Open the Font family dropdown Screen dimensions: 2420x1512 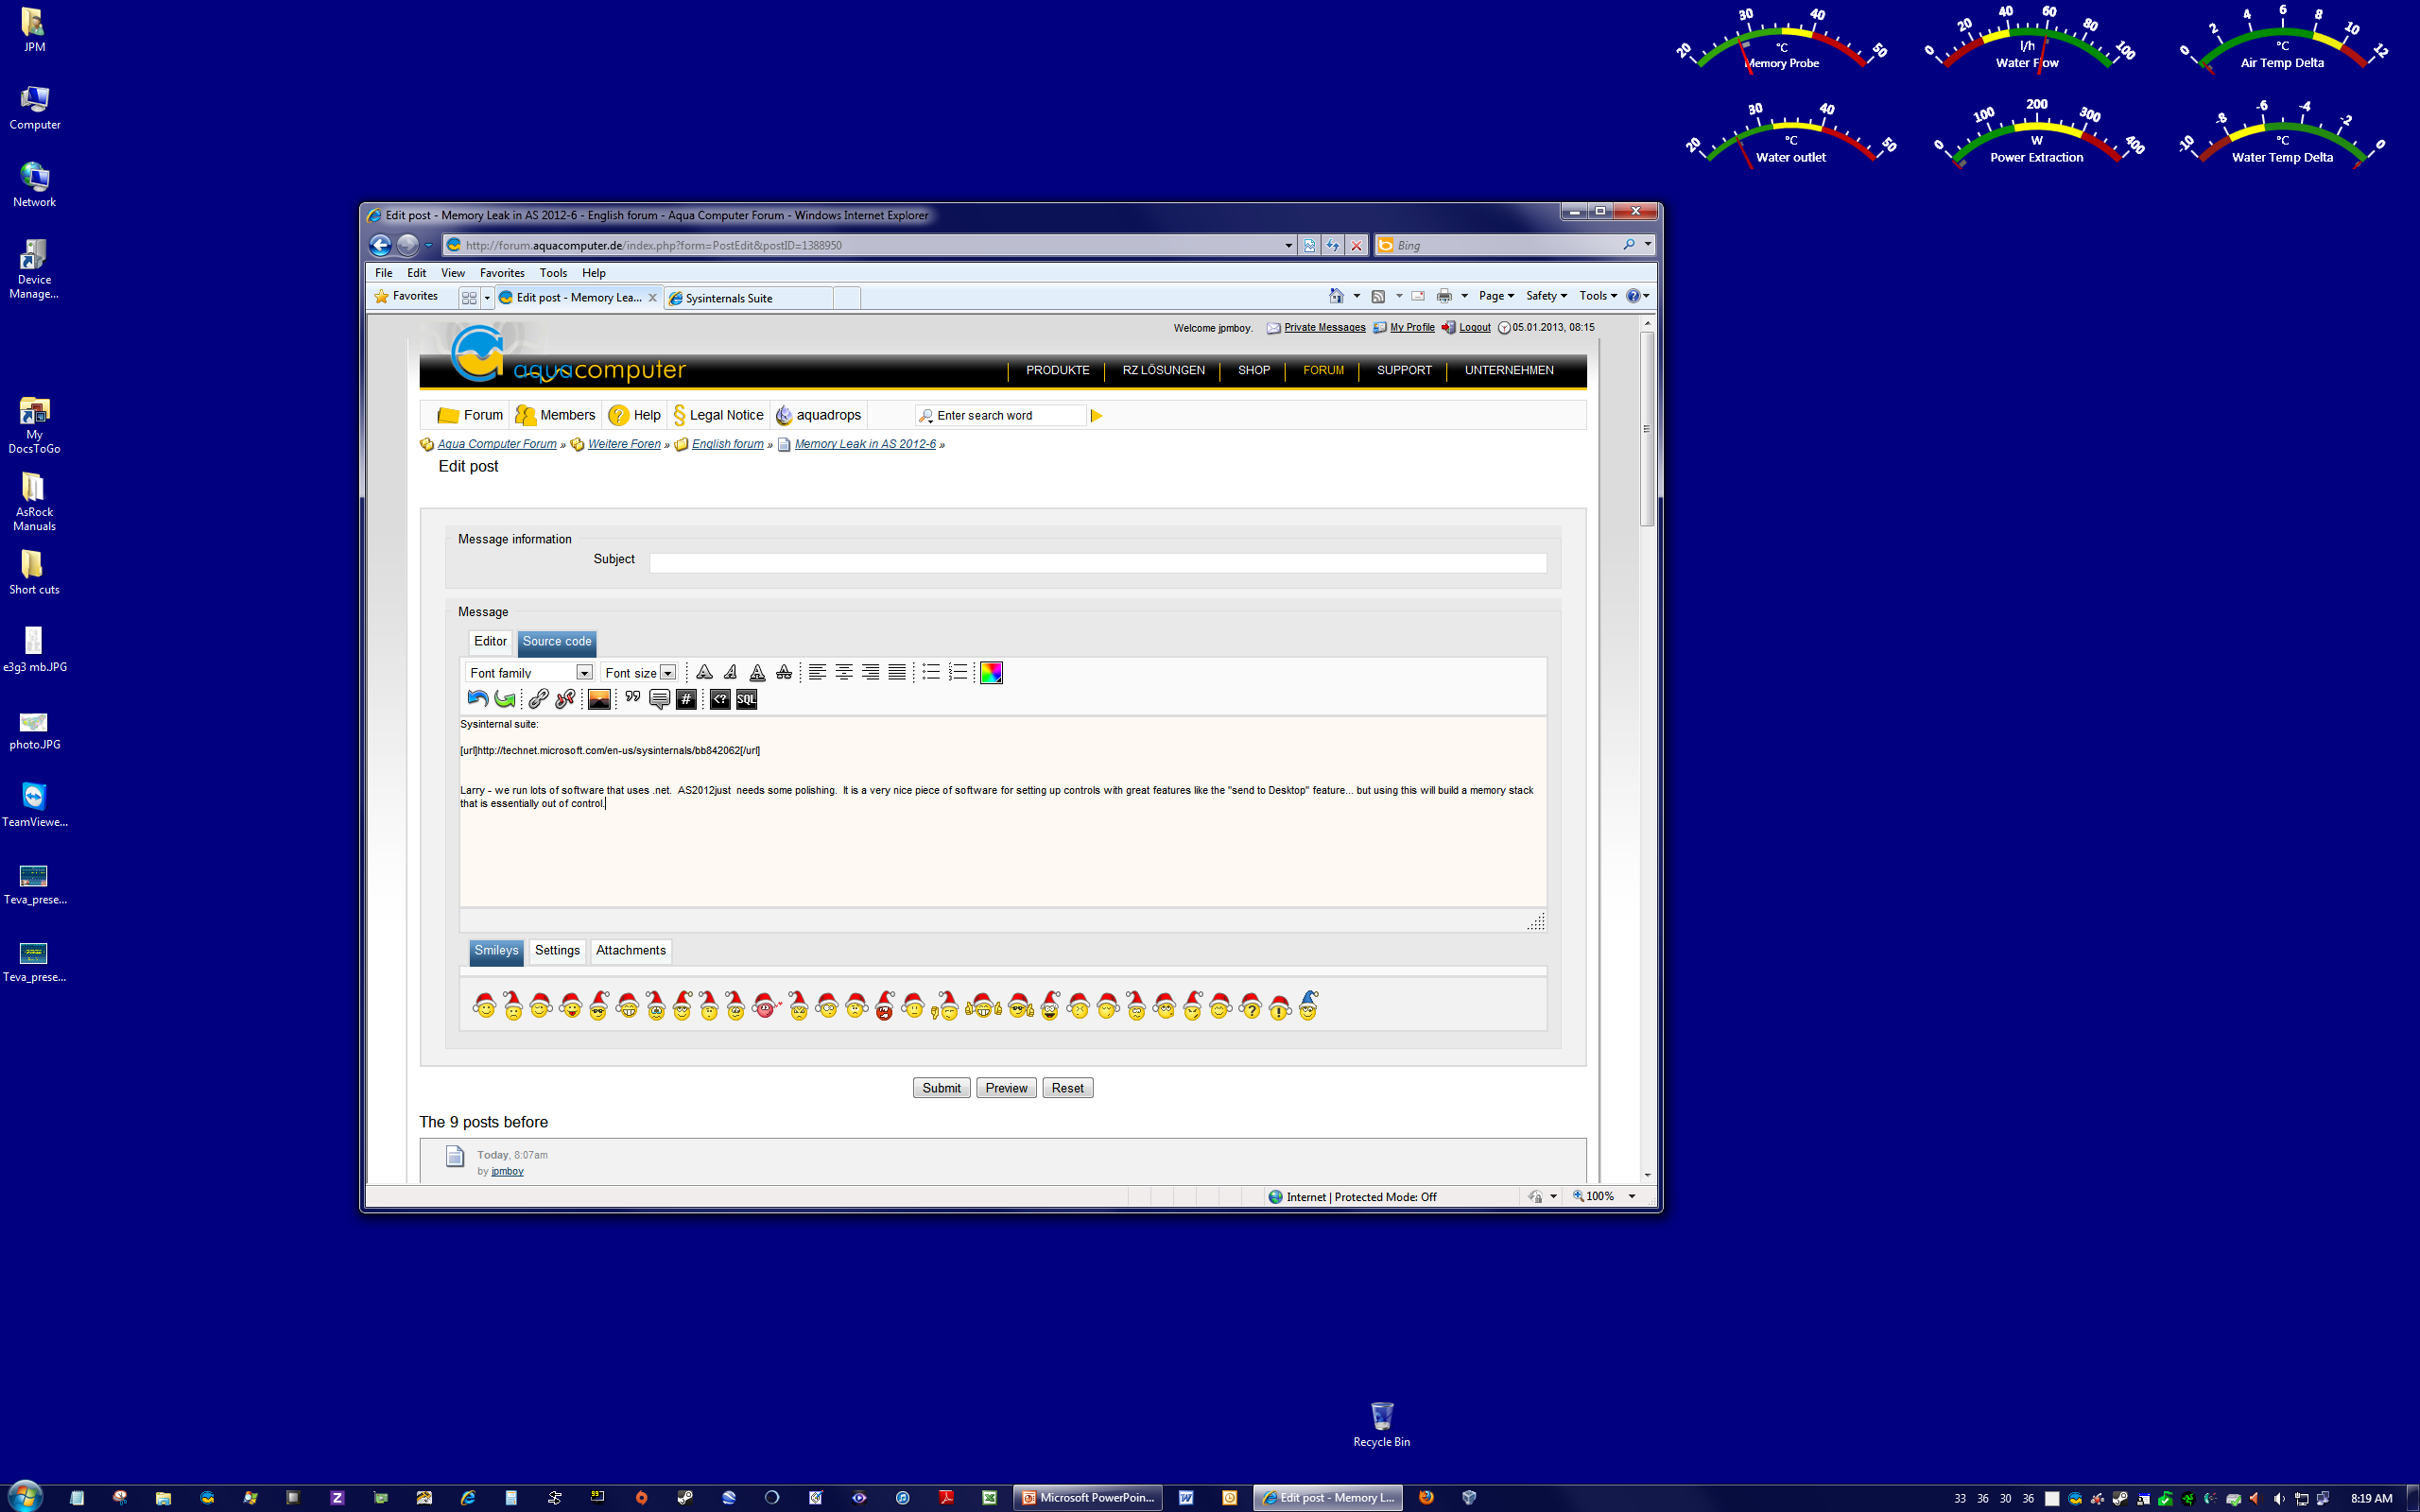click(584, 673)
